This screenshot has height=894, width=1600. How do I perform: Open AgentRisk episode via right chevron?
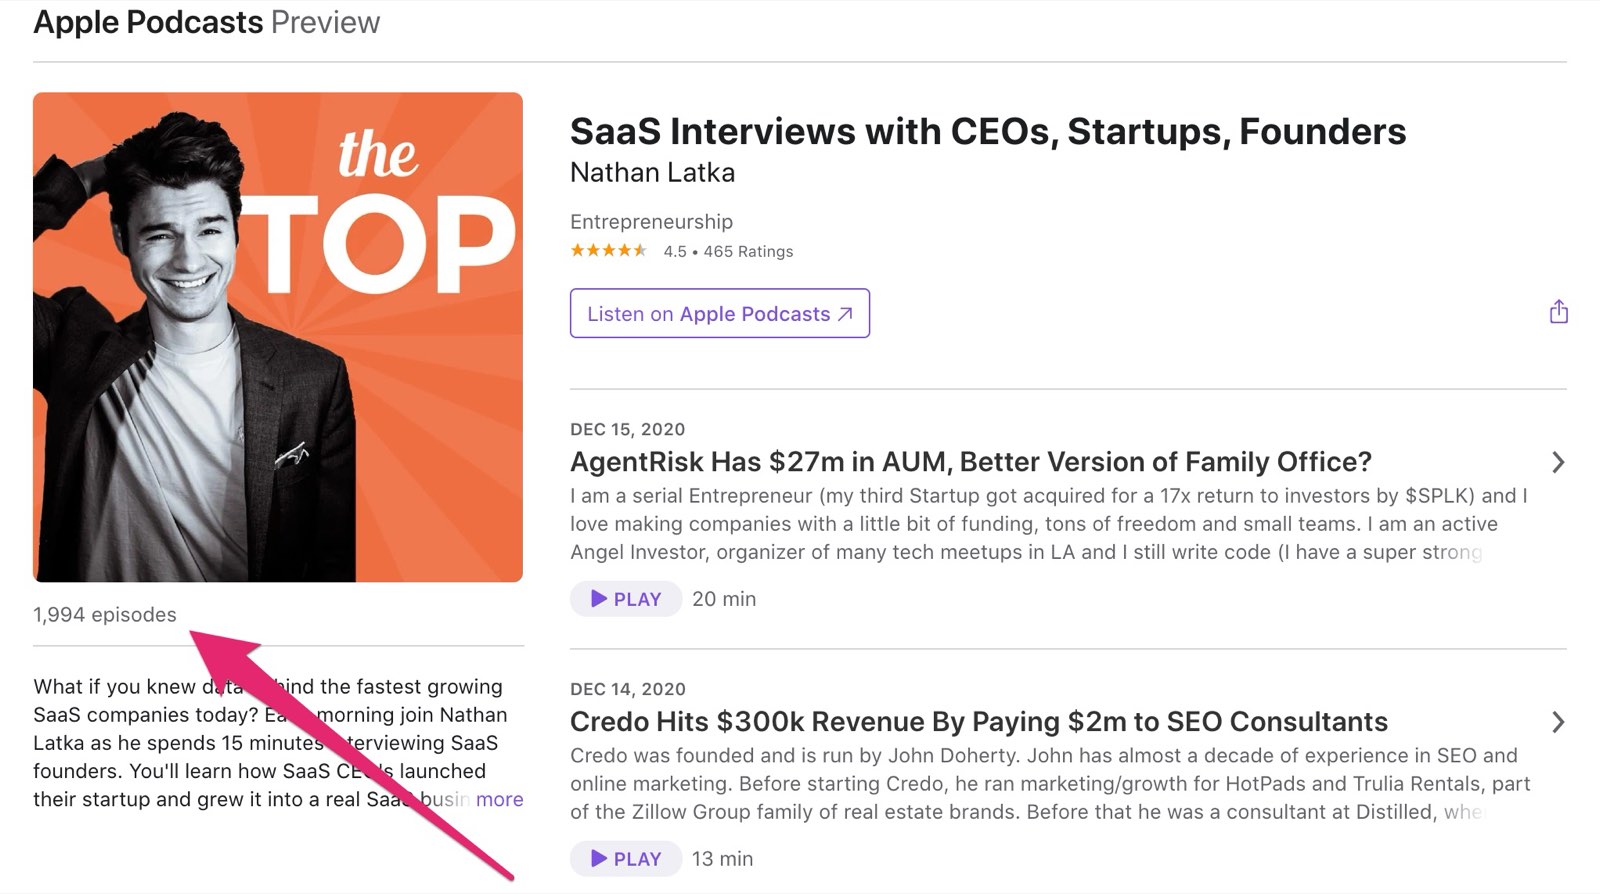[1557, 462]
